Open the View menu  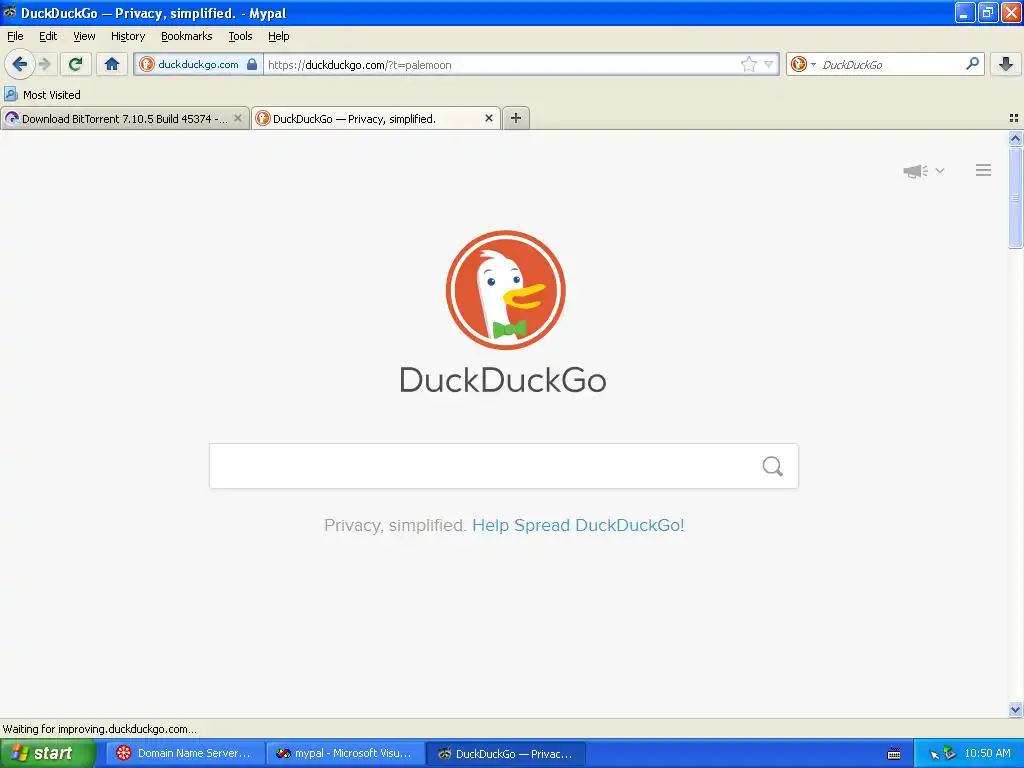pyautogui.click(x=84, y=36)
